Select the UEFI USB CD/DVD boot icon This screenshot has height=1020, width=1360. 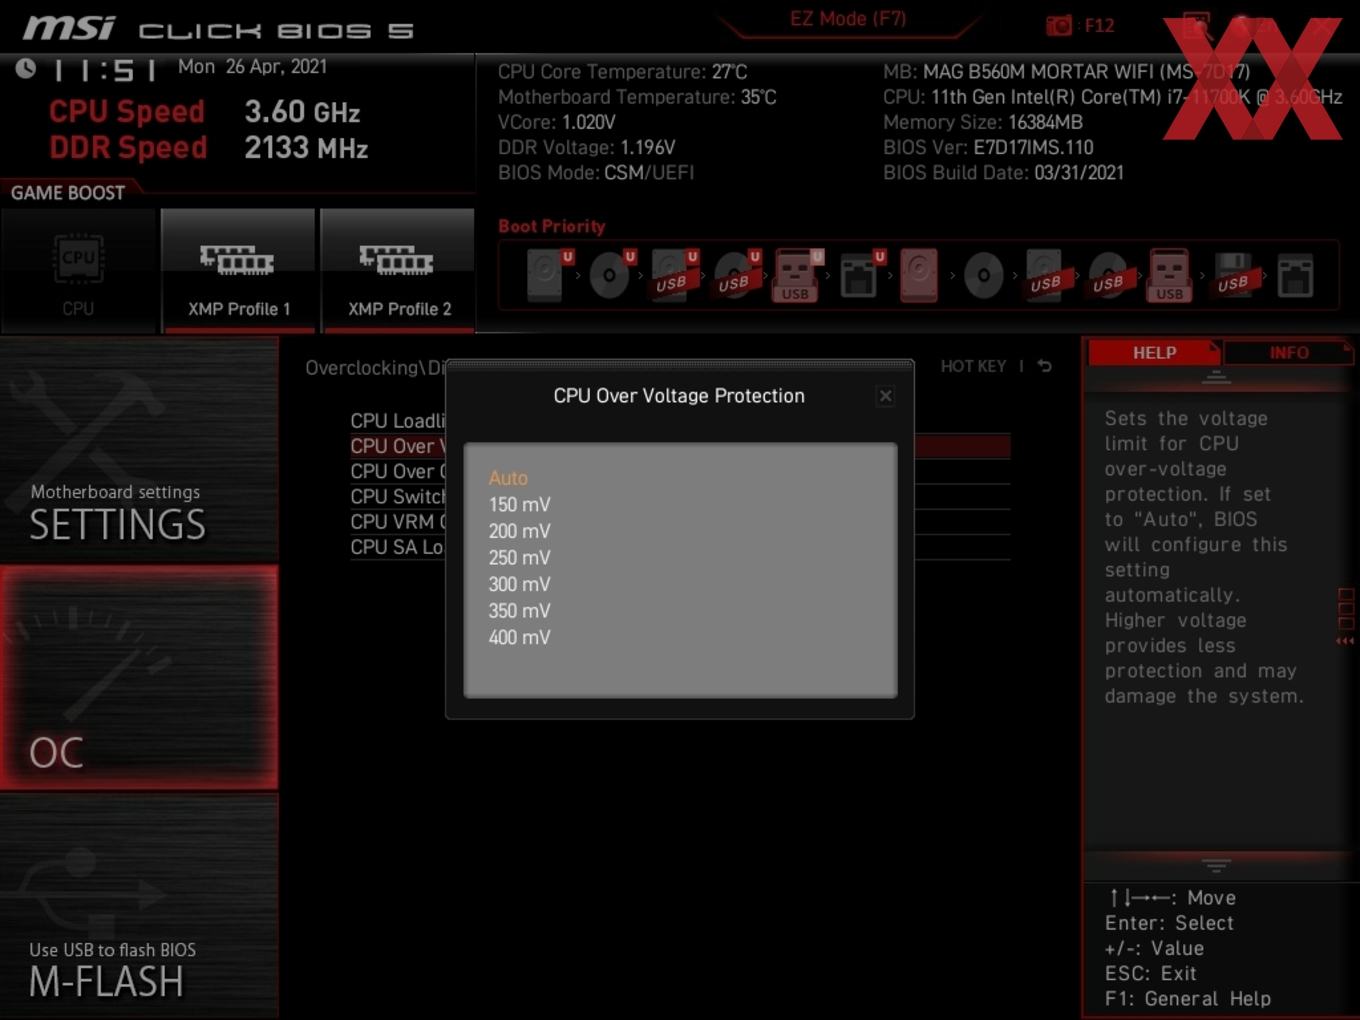pos(736,275)
